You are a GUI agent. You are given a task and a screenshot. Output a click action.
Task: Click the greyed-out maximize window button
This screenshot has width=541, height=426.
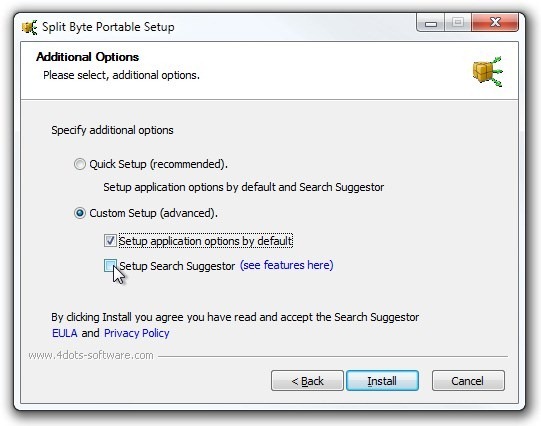coord(458,23)
